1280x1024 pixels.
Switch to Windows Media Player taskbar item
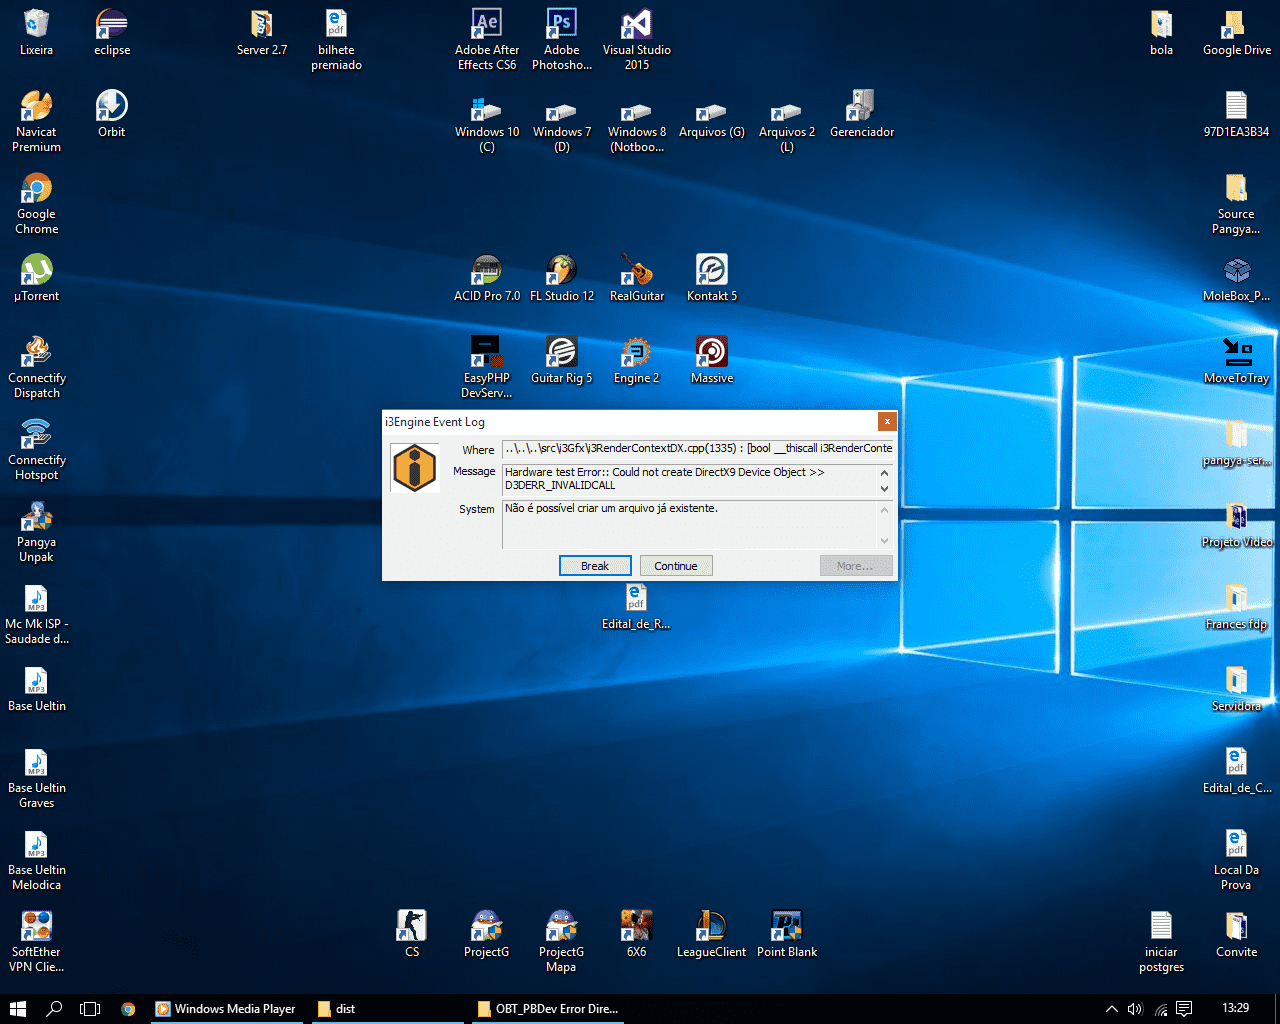227,1008
